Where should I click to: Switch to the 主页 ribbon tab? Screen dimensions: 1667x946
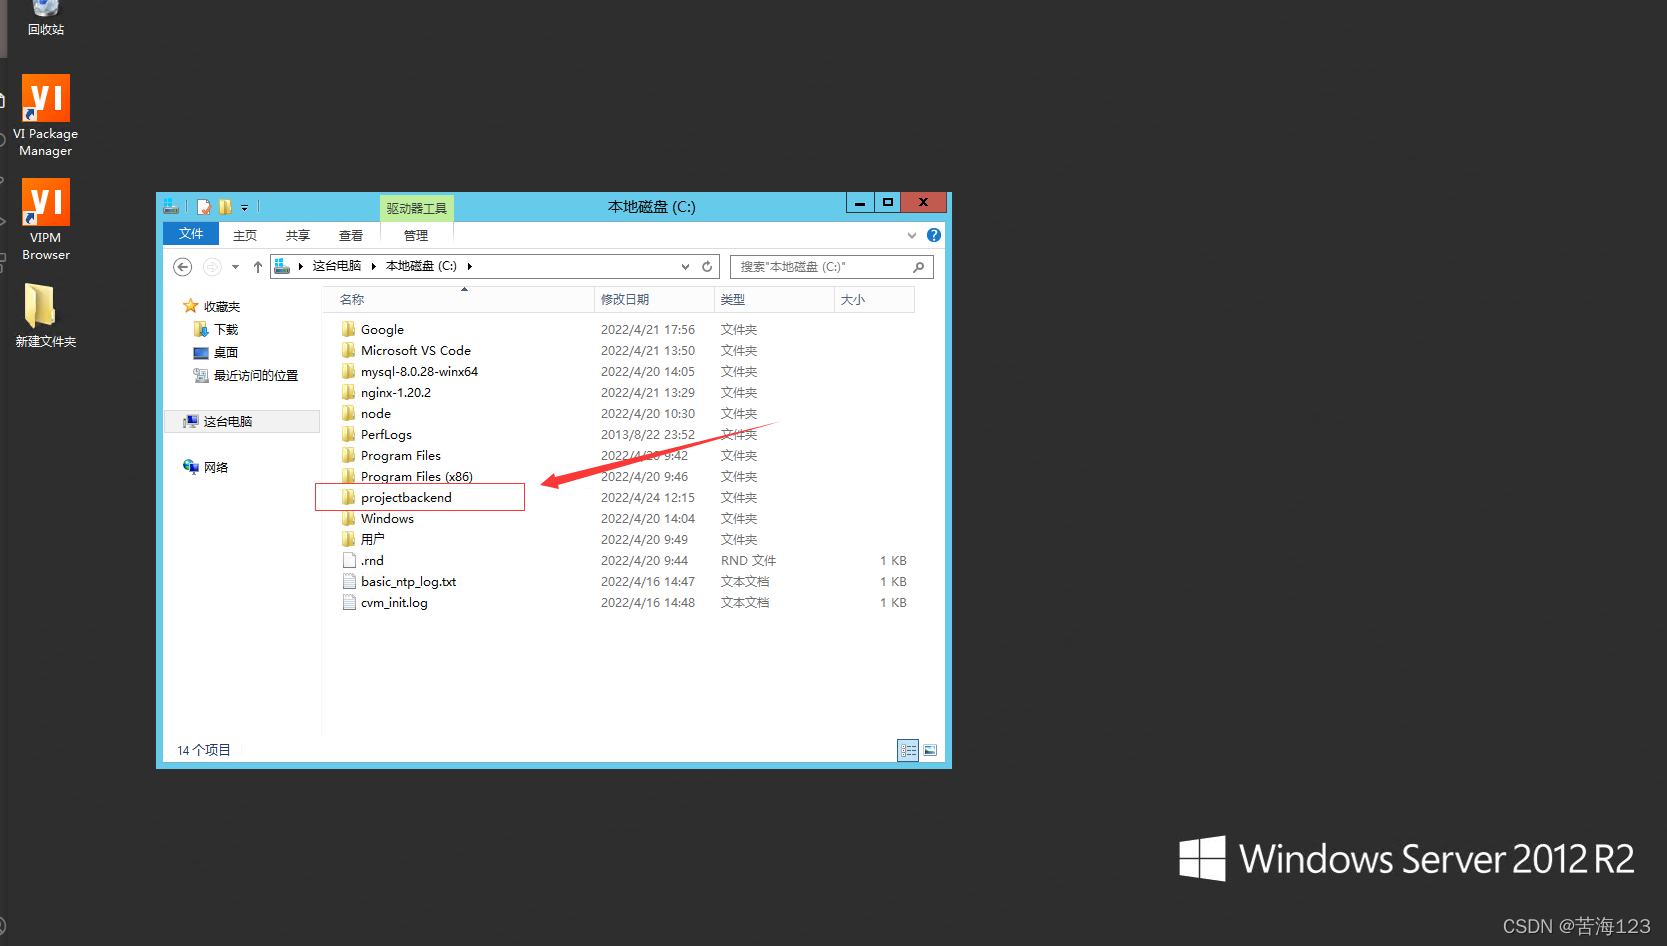click(245, 235)
